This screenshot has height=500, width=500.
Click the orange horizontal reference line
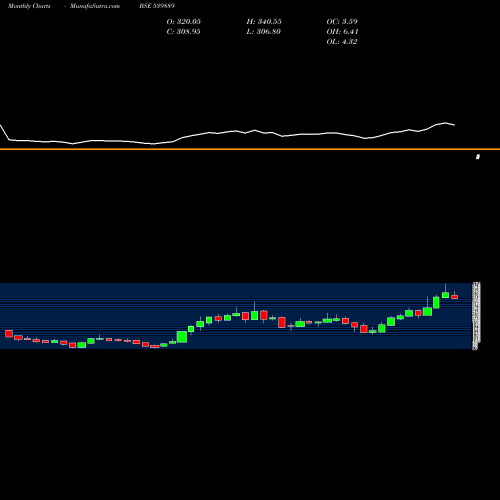(250, 149)
